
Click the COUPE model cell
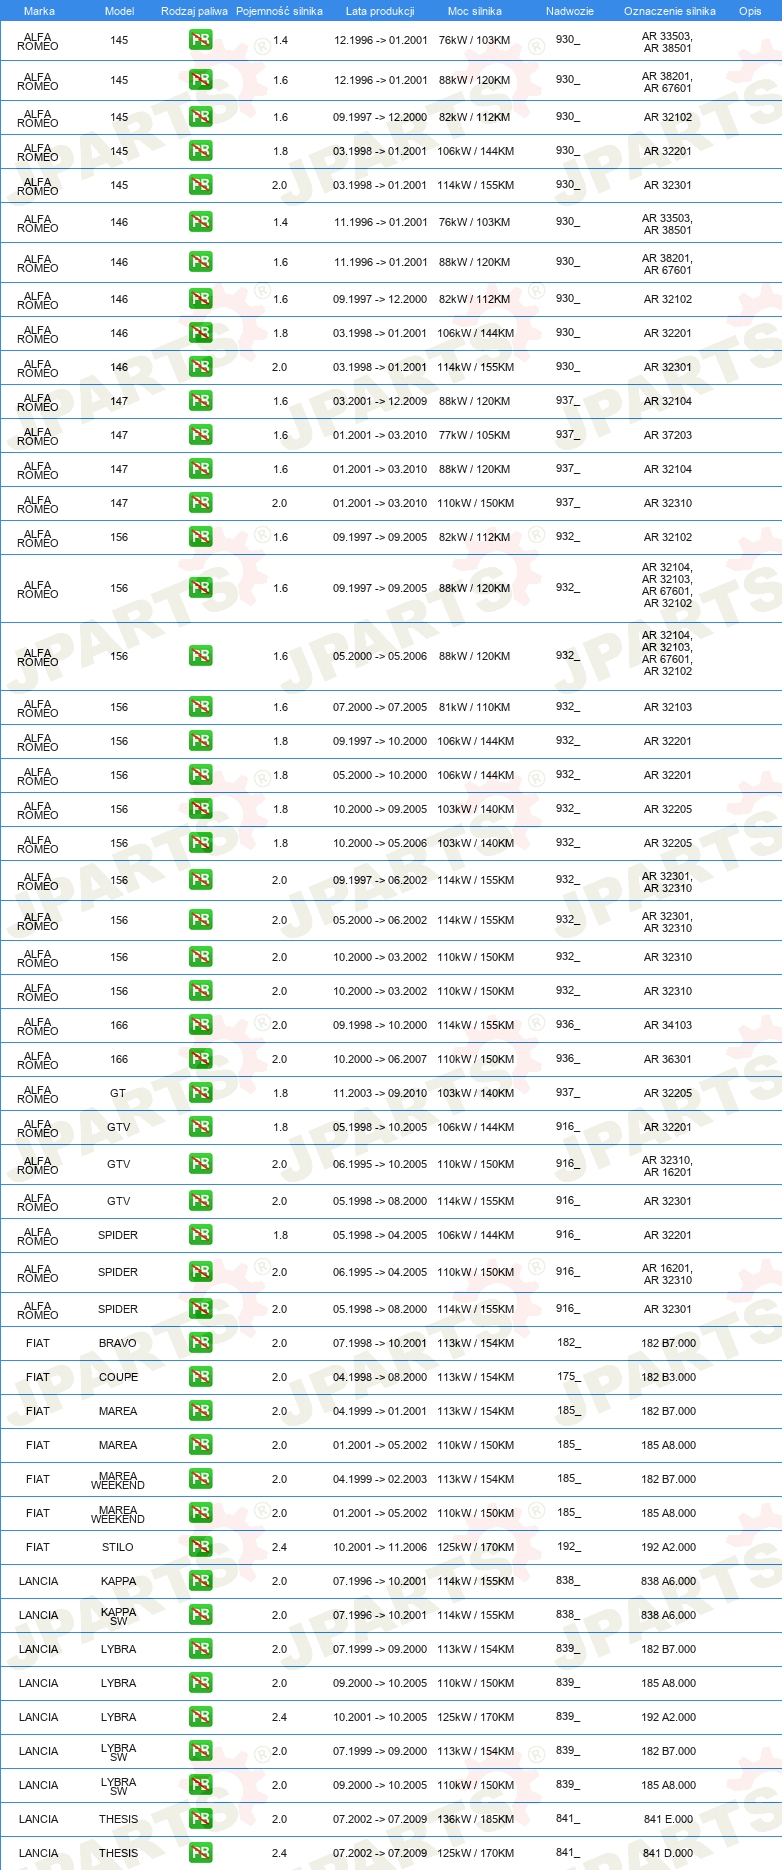118,1377
